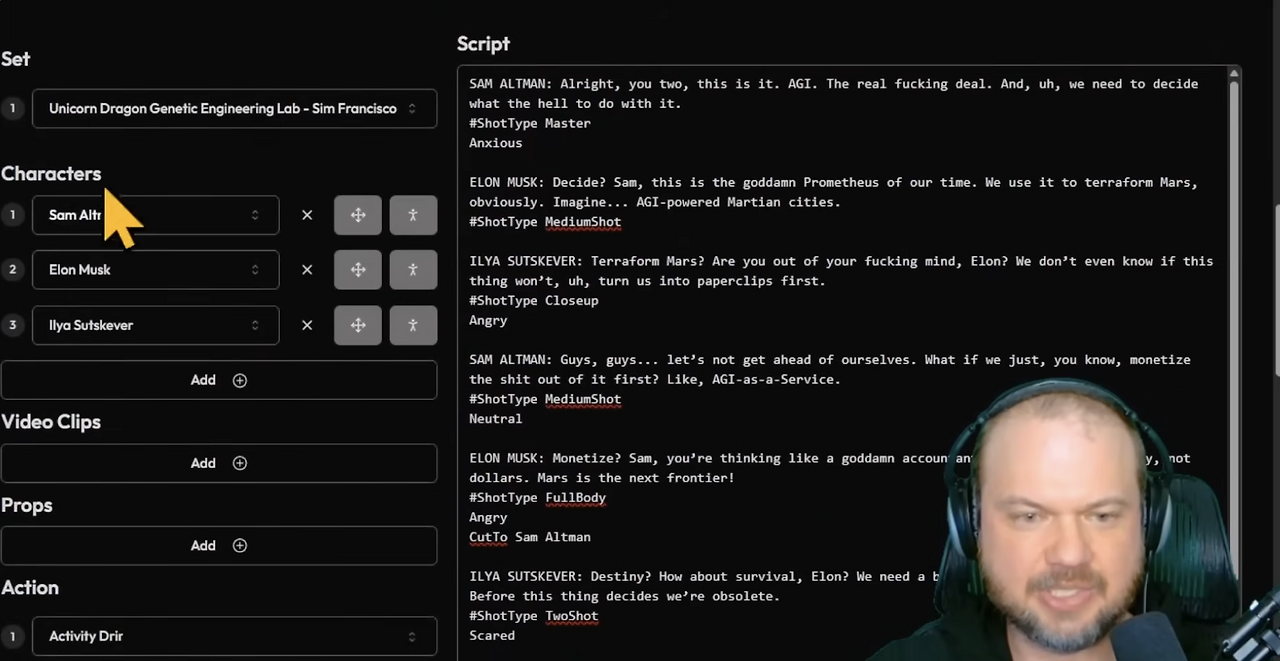Click the "#ShotType TwoShot" line in script

click(x=534, y=616)
